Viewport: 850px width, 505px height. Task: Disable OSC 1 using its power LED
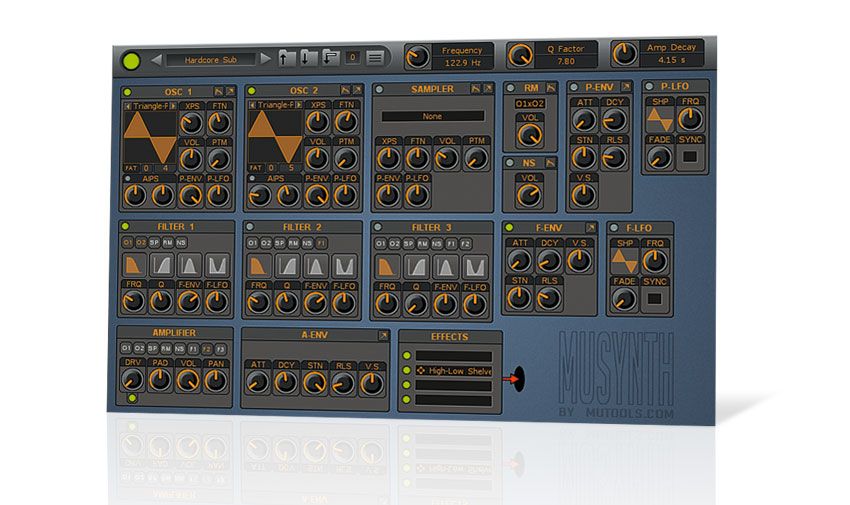pos(127,92)
